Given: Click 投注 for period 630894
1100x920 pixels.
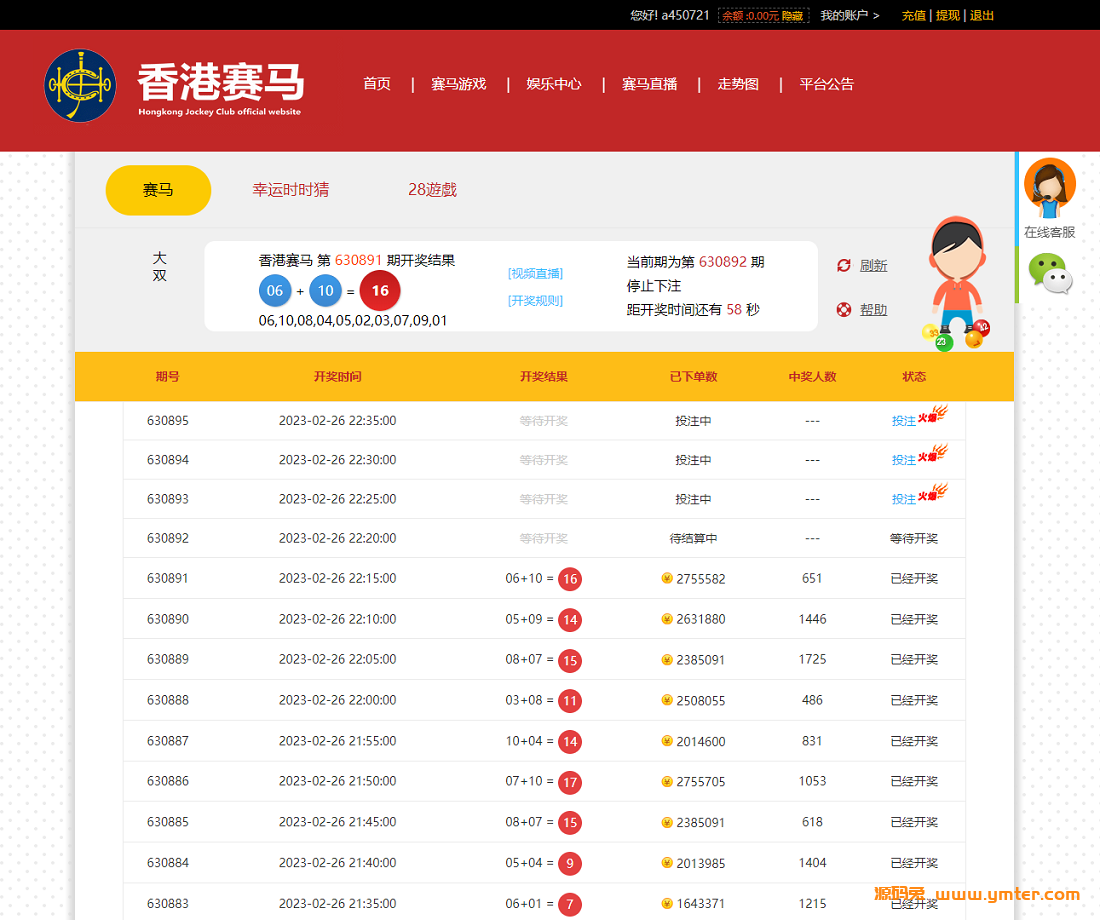Looking at the screenshot, I should [904, 460].
